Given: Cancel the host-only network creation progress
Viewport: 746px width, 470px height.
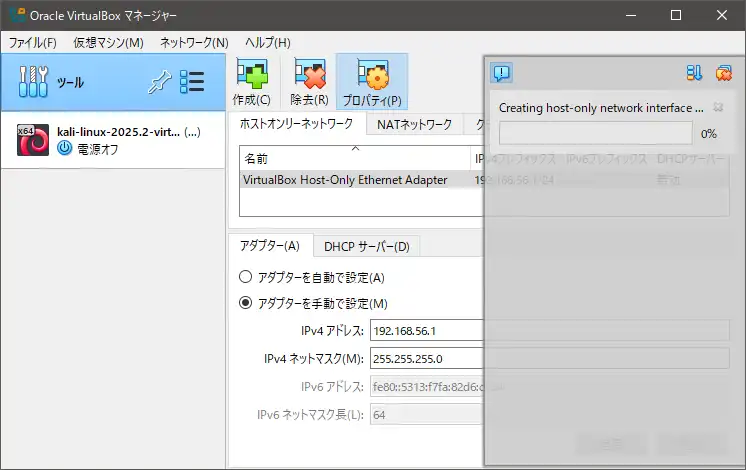Looking at the screenshot, I should point(718,108).
